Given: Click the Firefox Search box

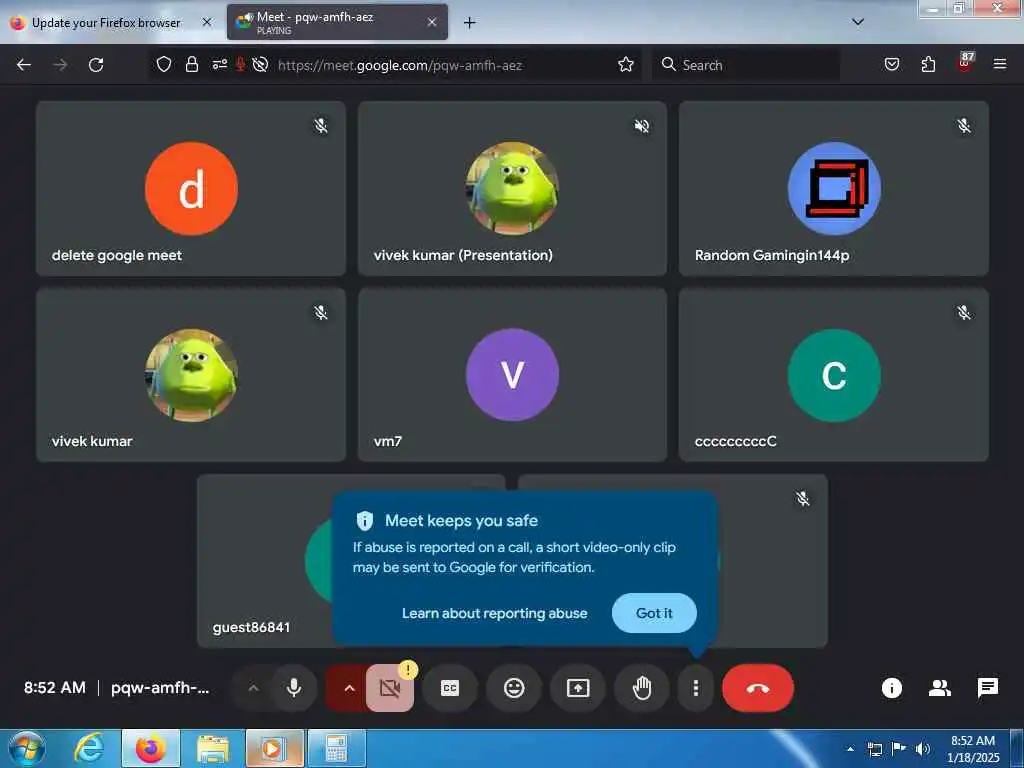Looking at the screenshot, I should 746,65.
